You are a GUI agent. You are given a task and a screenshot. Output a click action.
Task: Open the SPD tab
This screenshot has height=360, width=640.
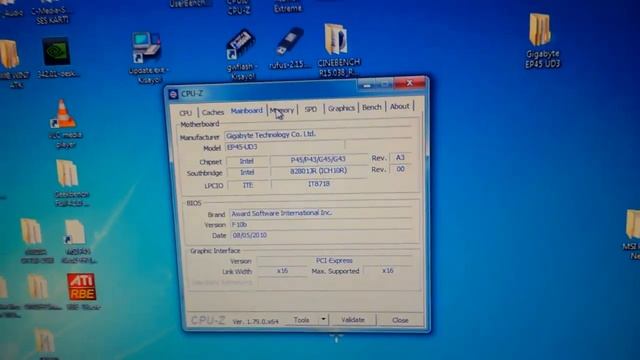pos(311,109)
